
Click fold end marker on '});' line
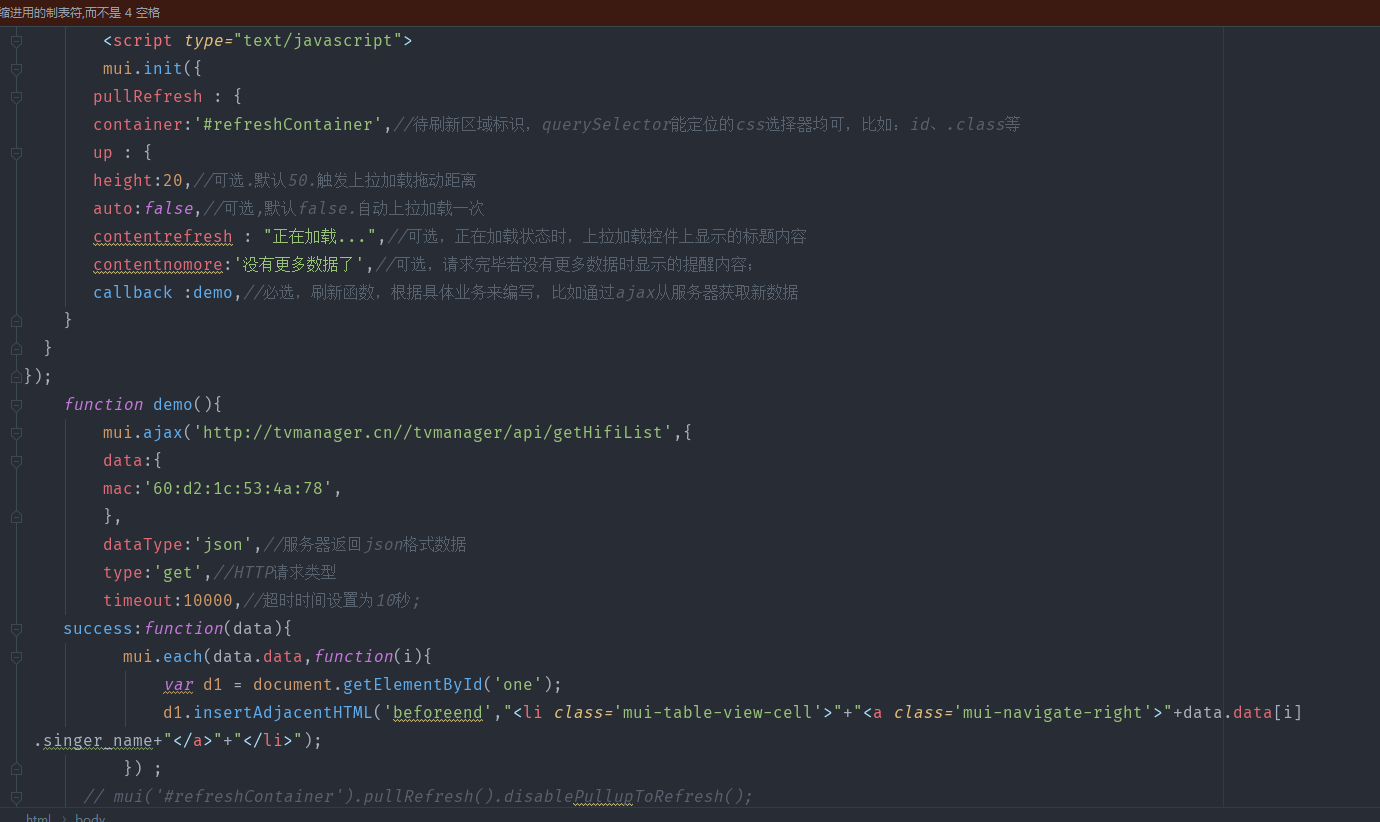[x=16, y=377]
